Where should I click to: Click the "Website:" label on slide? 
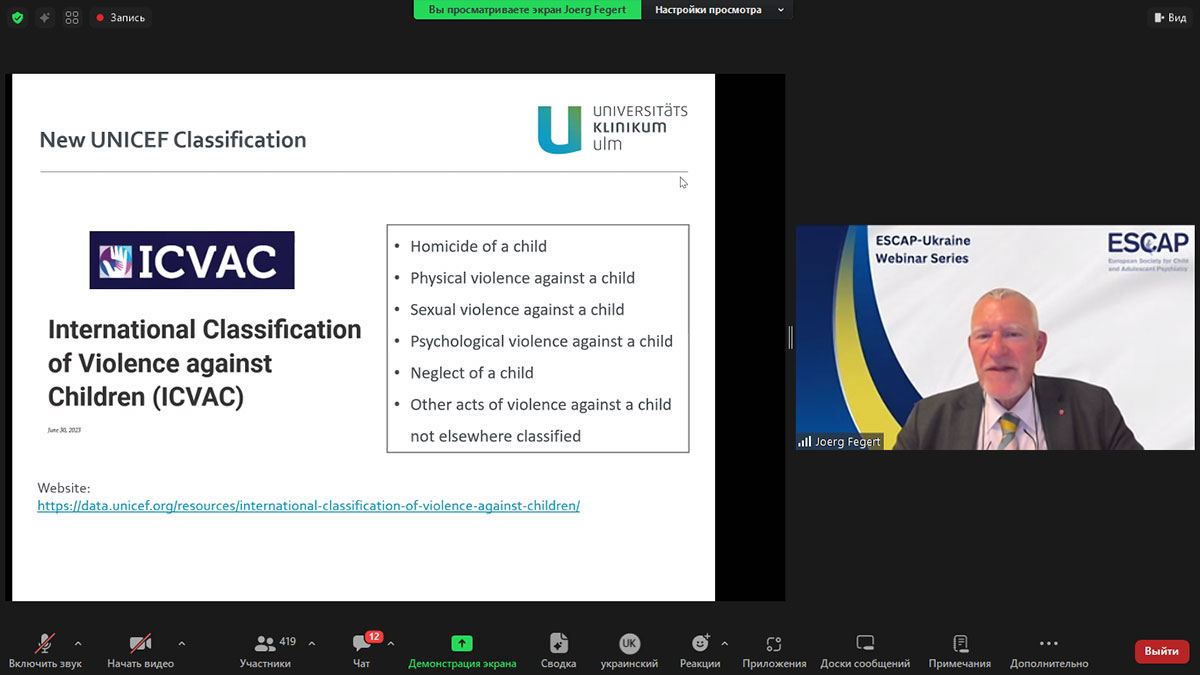pos(64,488)
